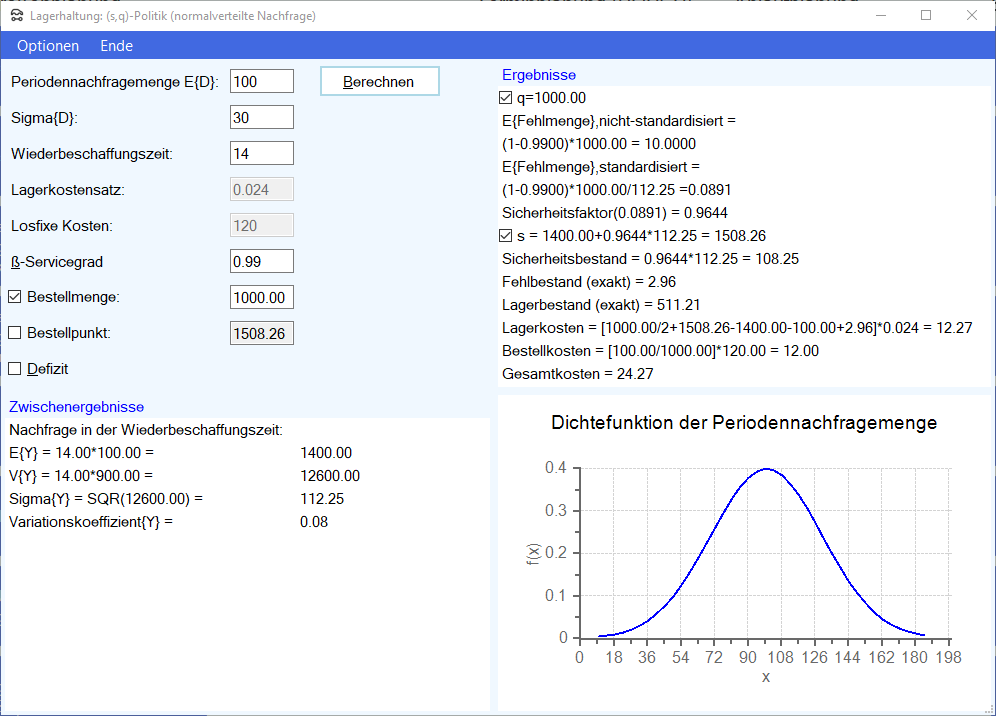Toggle the s = 1400.00+0.9644*112.25 checkbox
This screenshot has width=996, height=716.
(x=506, y=236)
